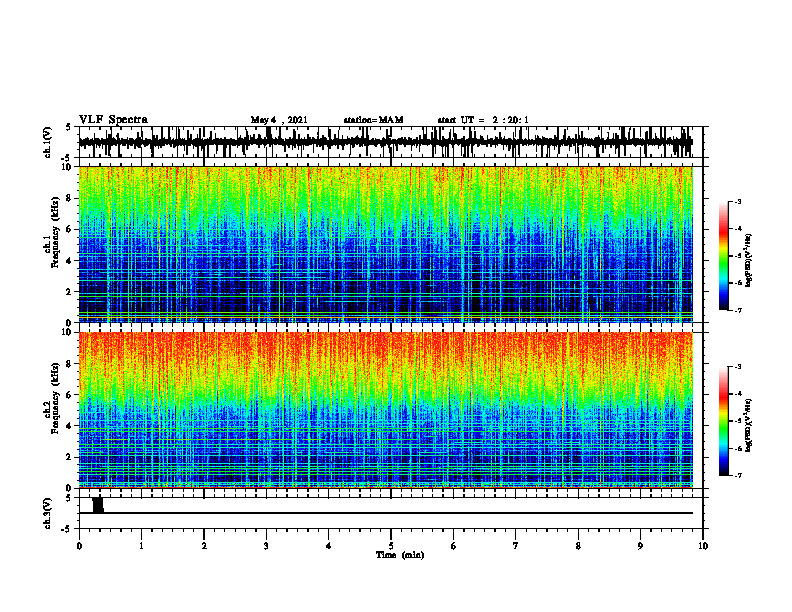
Task: Click inside the ch.2 spectrogram panel
Action: (x=385, y=410)
